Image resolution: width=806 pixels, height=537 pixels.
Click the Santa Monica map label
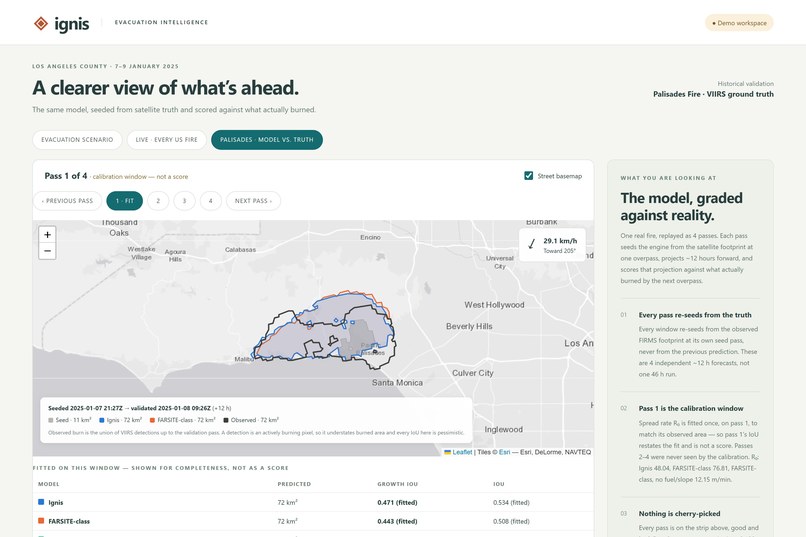point(397,383)
